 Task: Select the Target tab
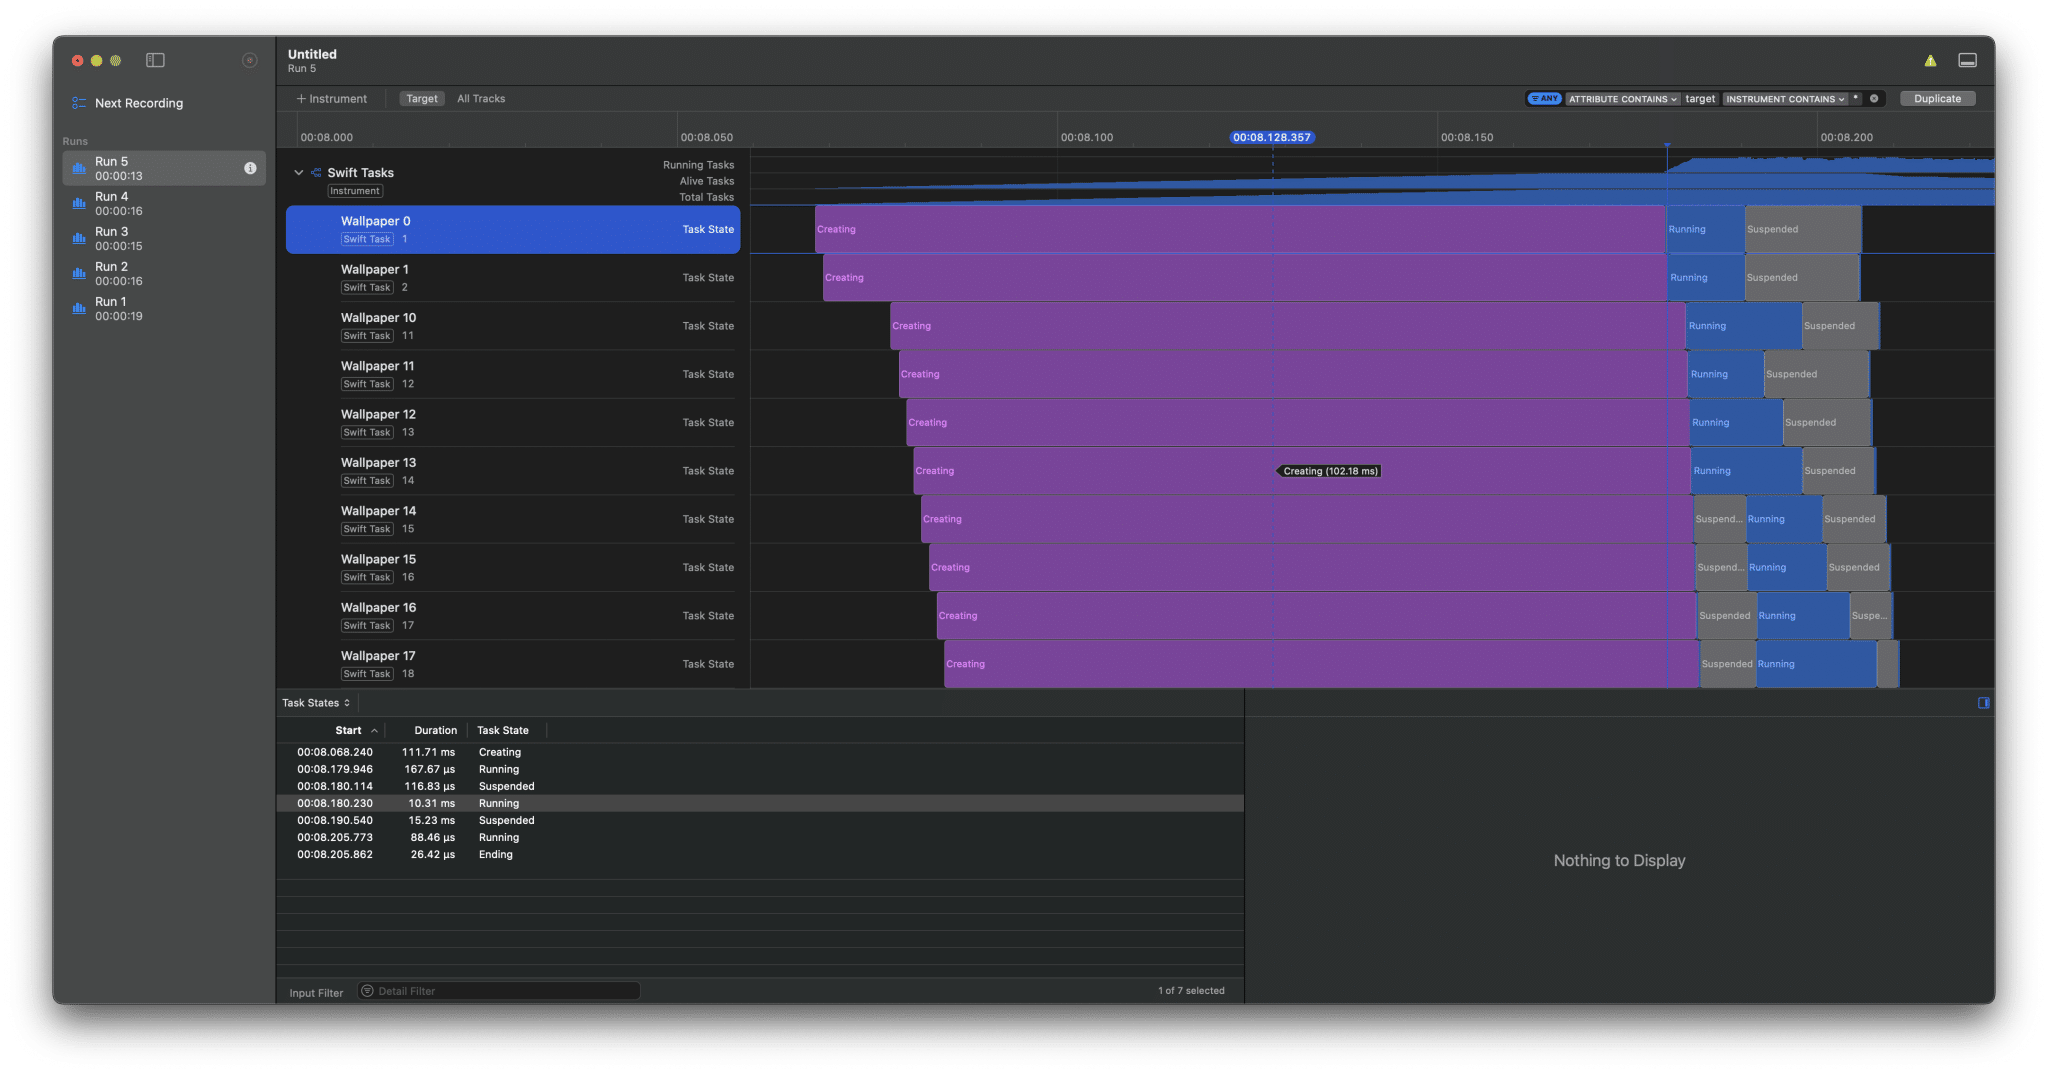421,99
